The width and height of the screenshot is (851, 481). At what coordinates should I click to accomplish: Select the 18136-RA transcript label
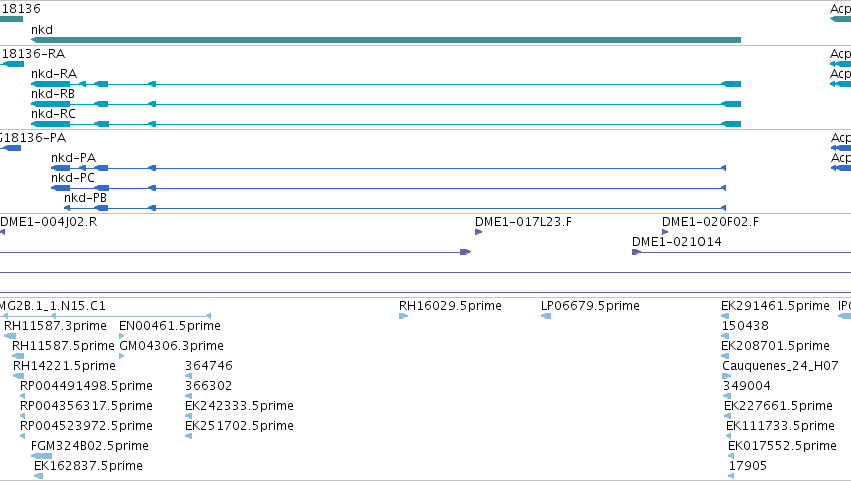[x=33, y=54]
